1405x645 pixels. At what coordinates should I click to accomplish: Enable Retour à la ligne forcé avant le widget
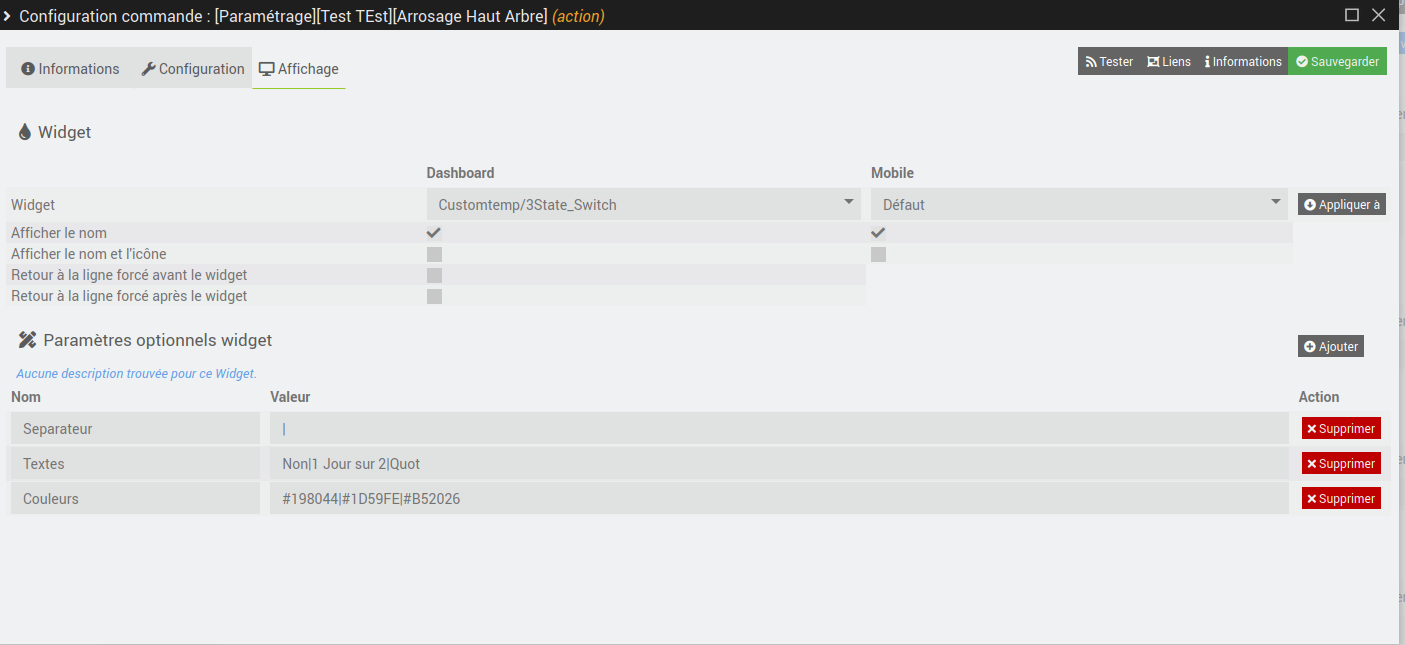pyautogui.click(x=434, y=275)
